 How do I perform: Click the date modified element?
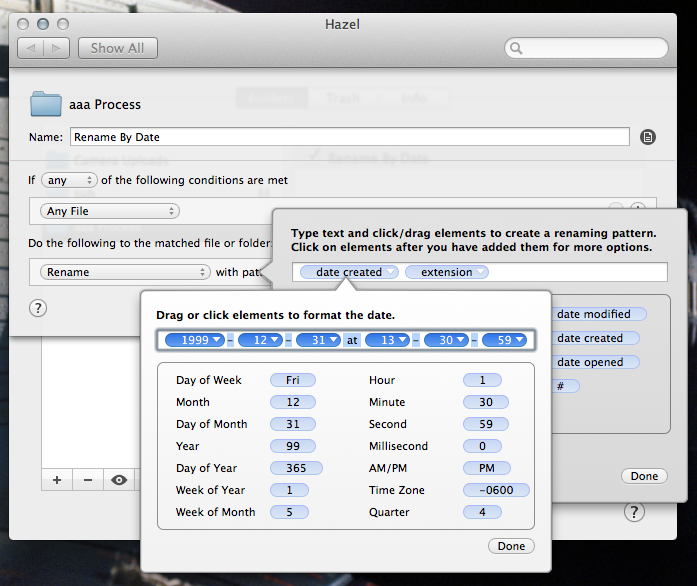pos(598,314)
